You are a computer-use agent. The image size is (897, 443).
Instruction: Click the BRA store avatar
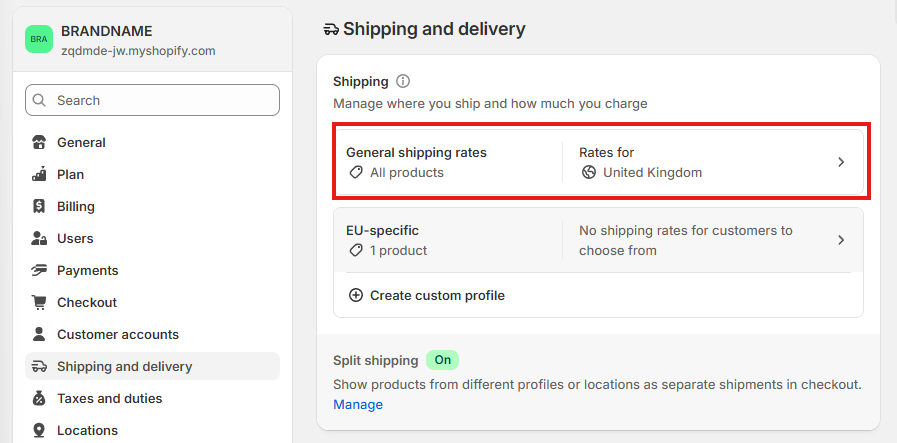click(x=39, y=39)
